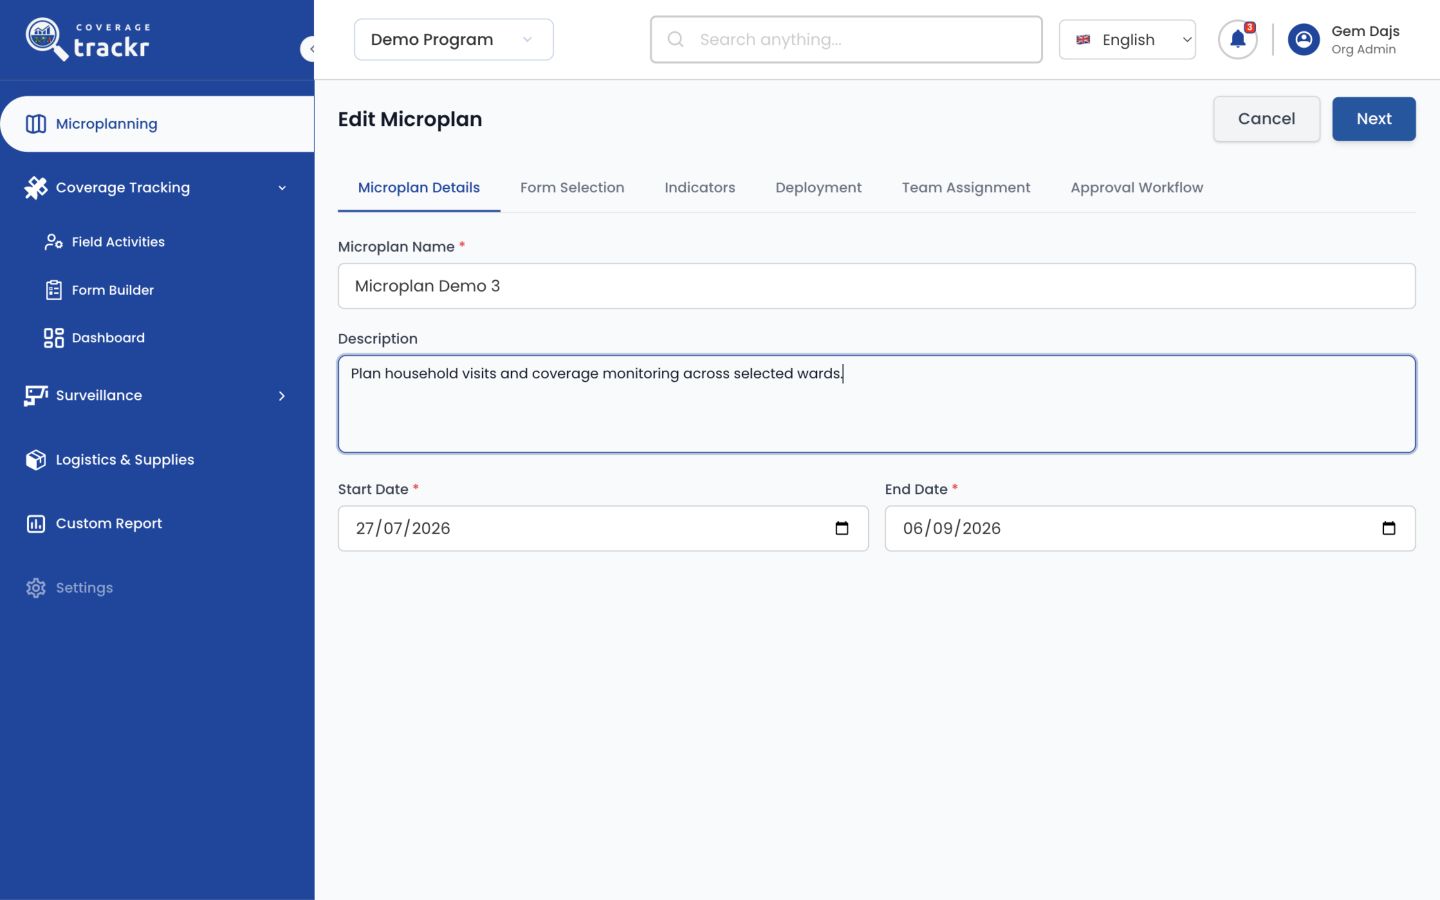1440x900 pixels.
Task: Click the Start Date field
Action: (603, 528)
